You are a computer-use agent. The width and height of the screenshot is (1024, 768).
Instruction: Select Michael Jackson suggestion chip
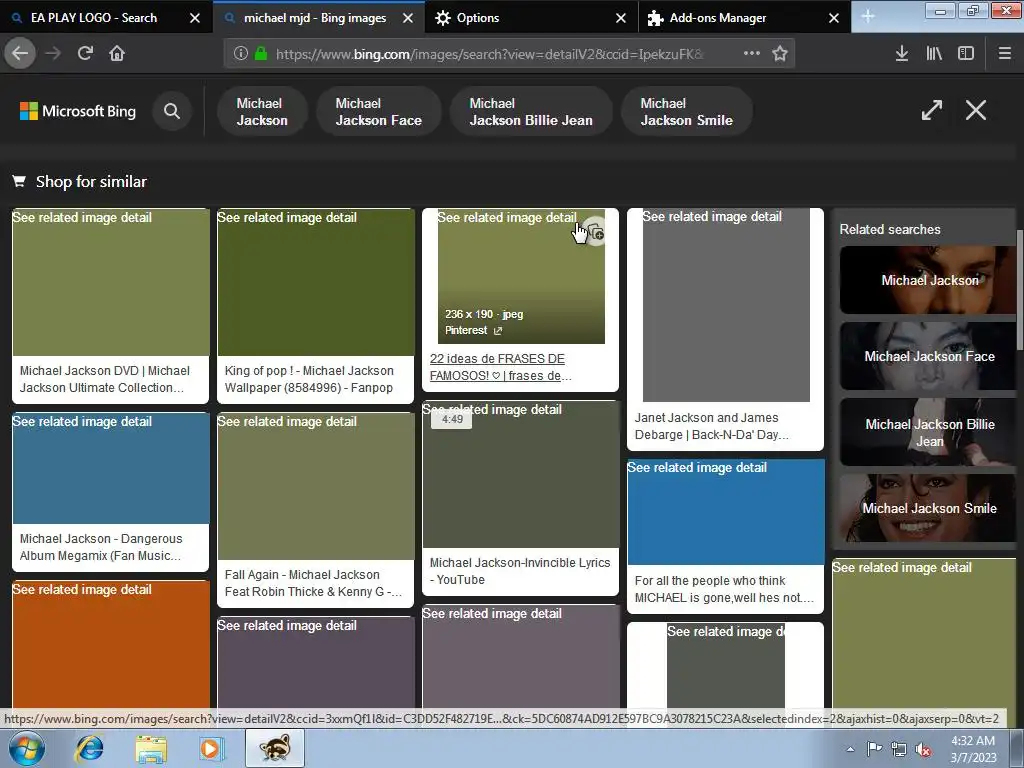262,112
